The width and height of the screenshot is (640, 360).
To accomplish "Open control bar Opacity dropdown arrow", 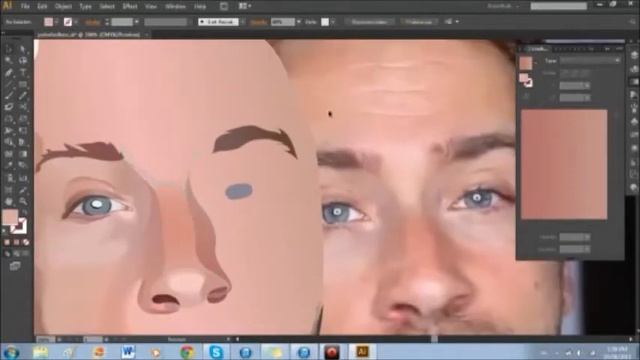I will 299,22.
